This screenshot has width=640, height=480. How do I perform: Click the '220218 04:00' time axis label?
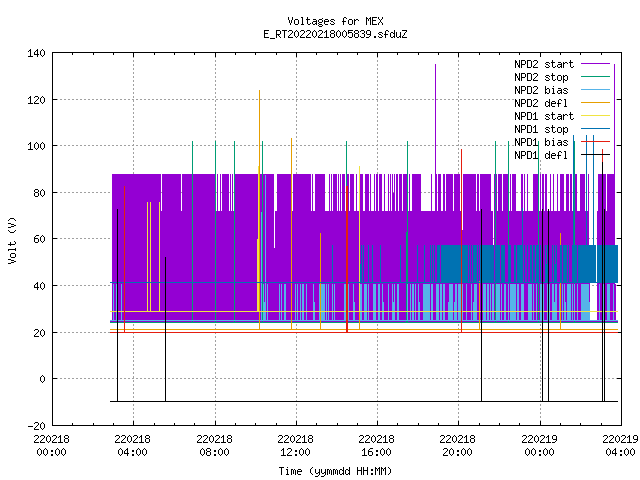[132, 446]
